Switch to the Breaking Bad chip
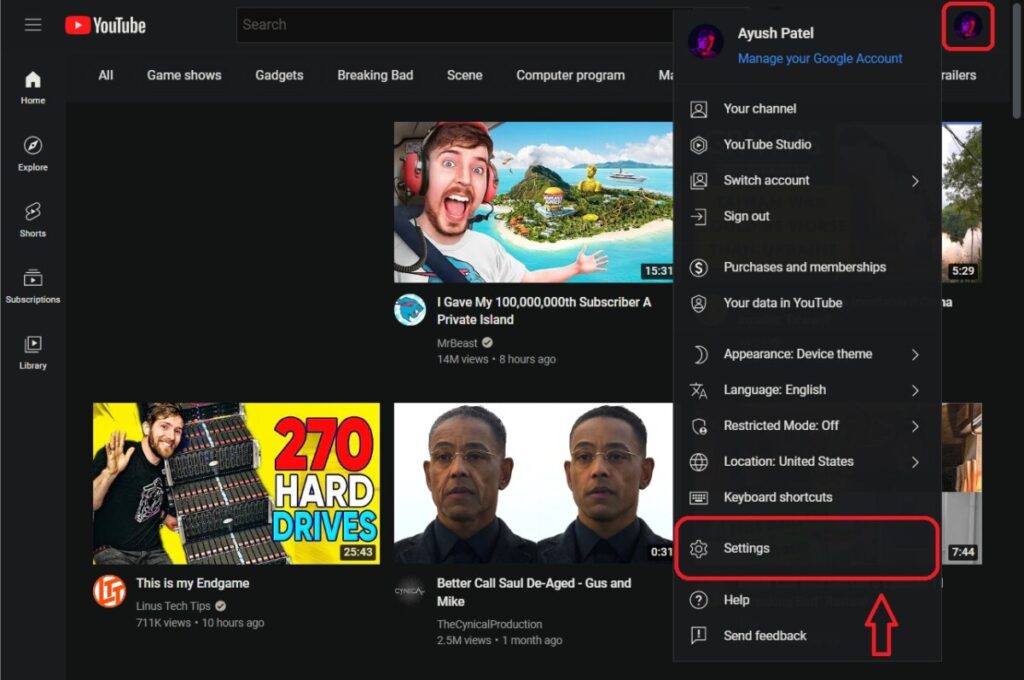1024x680 pixels. pyautogui.click(x=375, y=75)
